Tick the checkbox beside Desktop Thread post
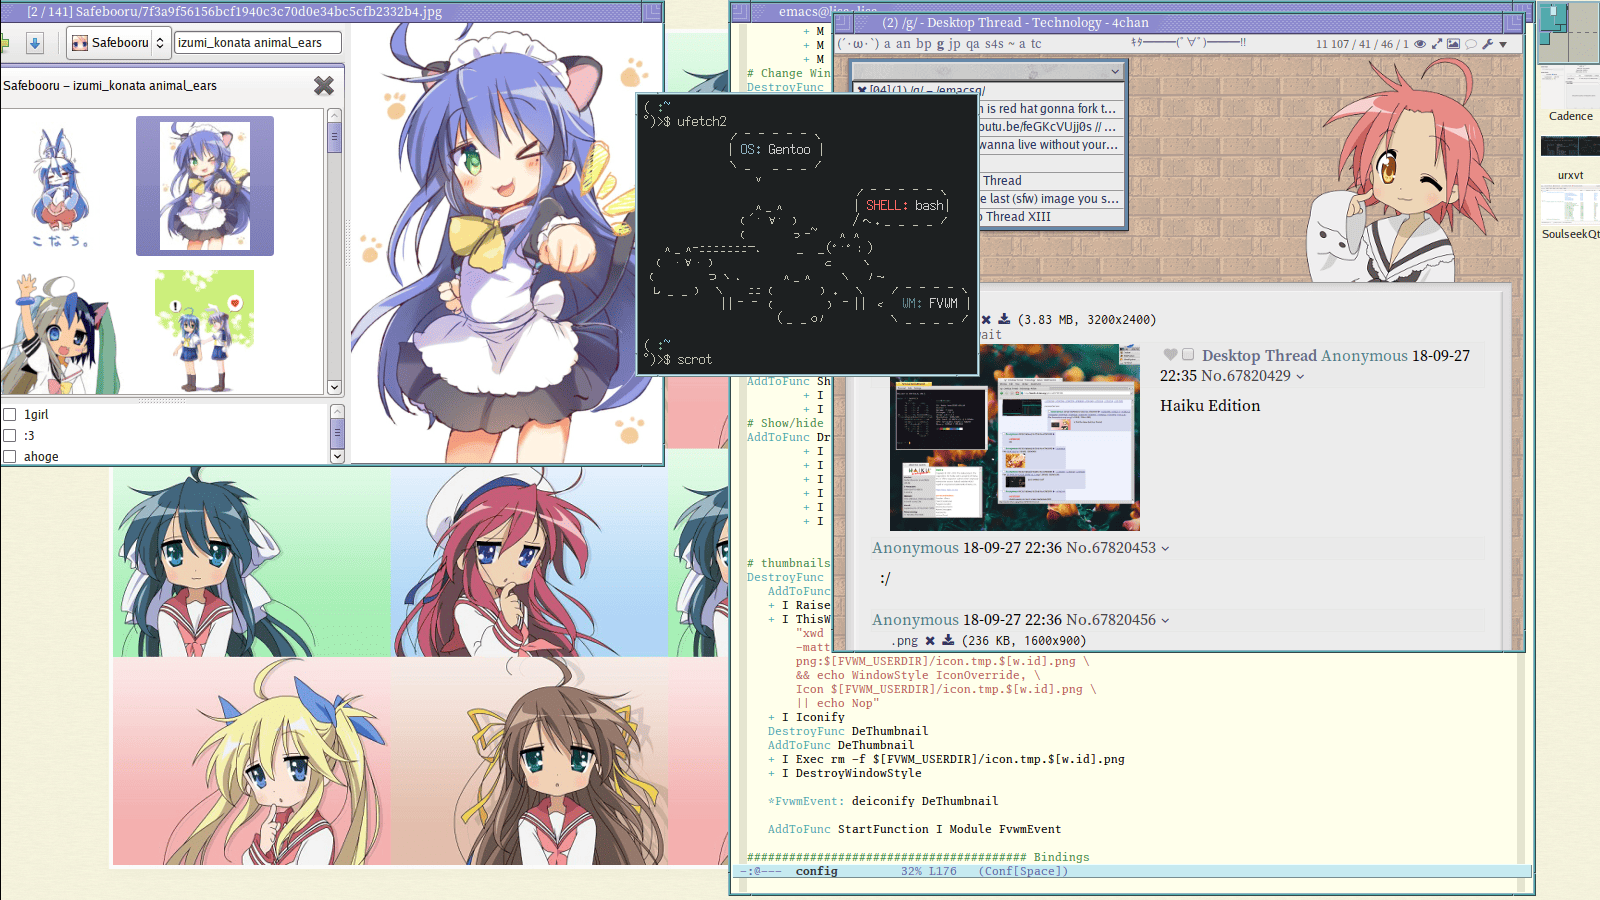The image size is (1600, 900). tap(1188, 355)
